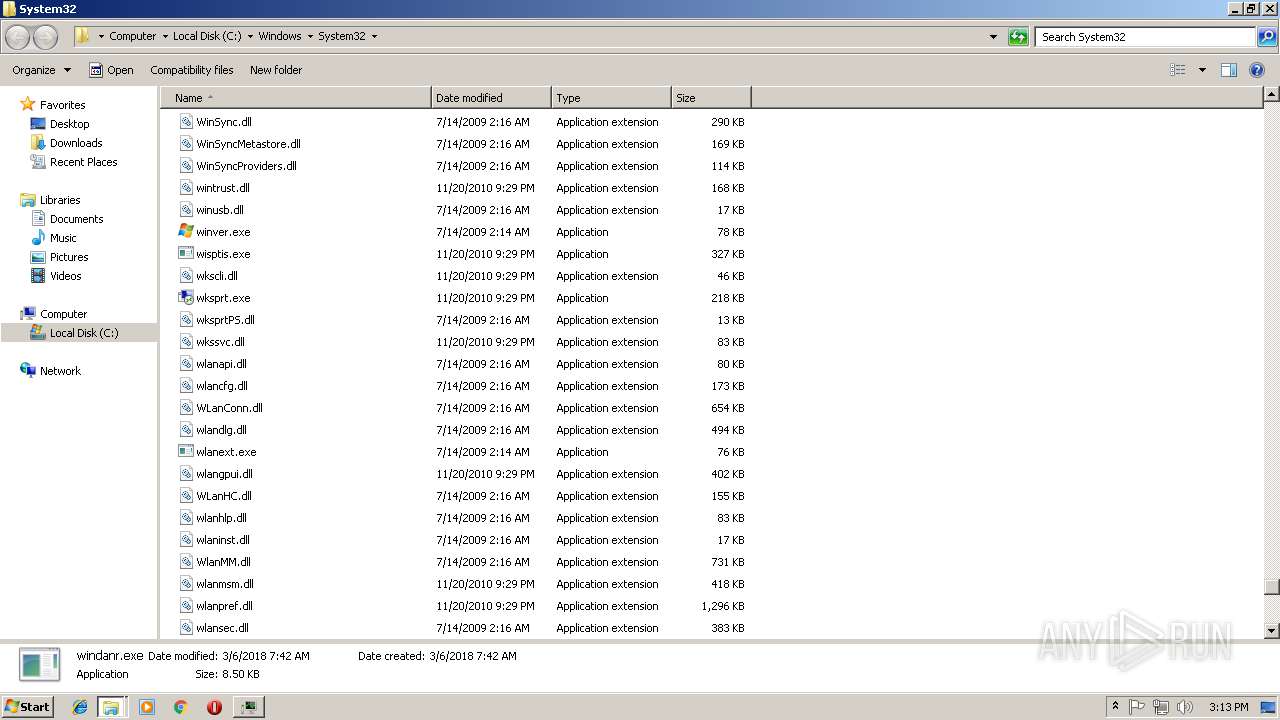
Task: Sort by the Type column header
Action: [x=611, y=98]
